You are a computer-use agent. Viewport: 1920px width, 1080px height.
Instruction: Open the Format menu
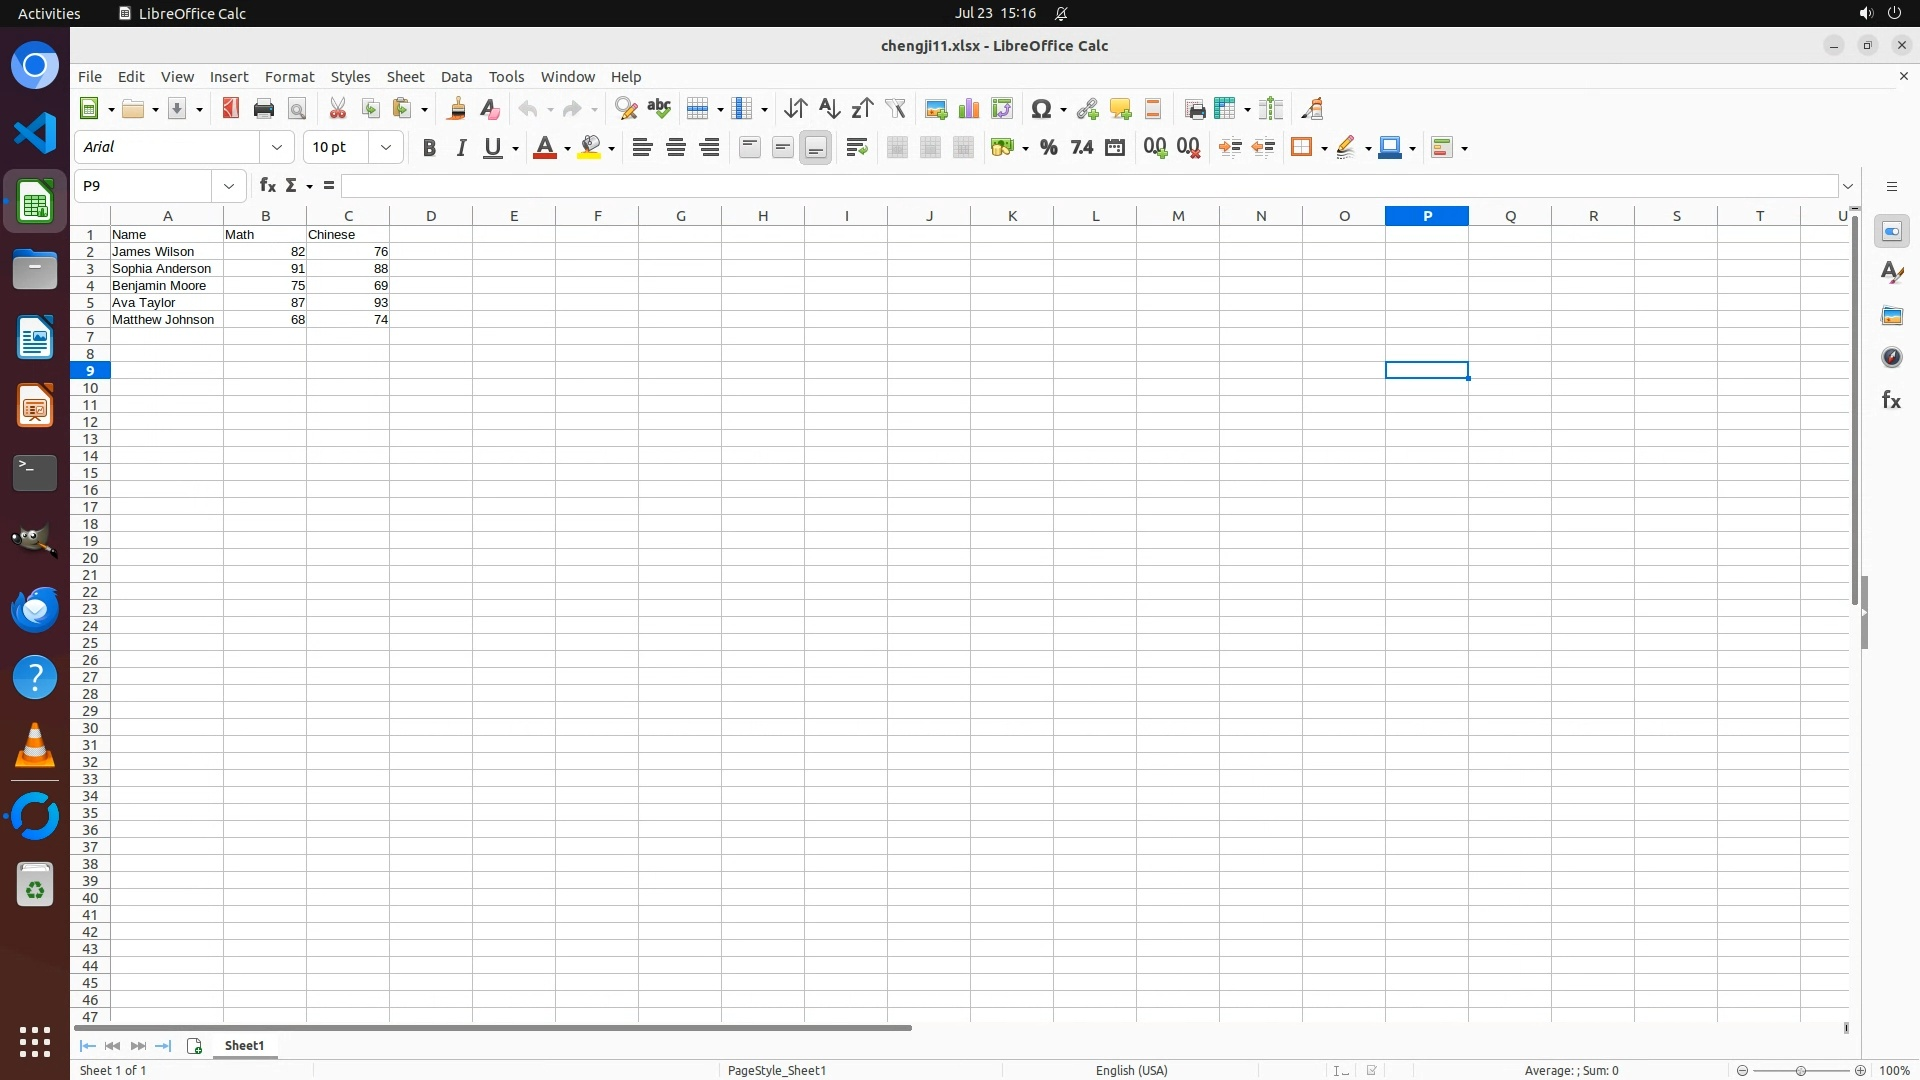pos(289,77)
